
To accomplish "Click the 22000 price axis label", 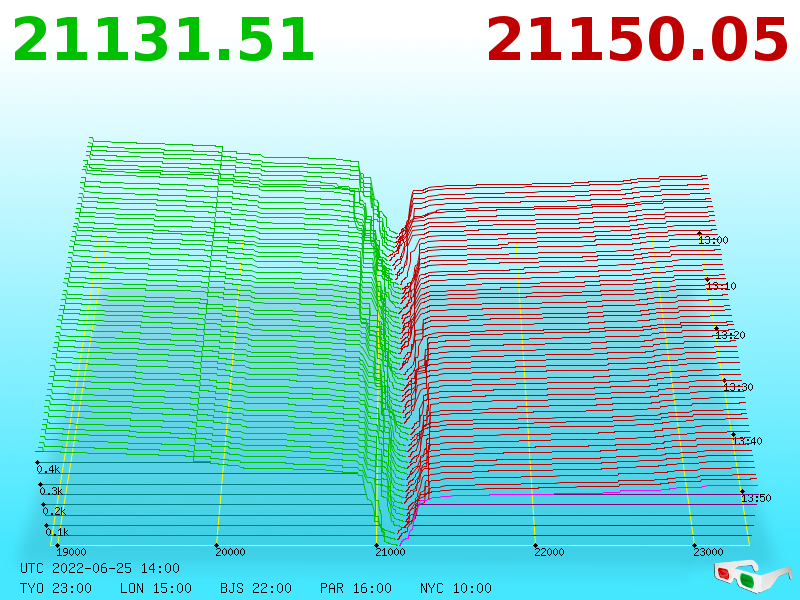I will coord(549,552).
